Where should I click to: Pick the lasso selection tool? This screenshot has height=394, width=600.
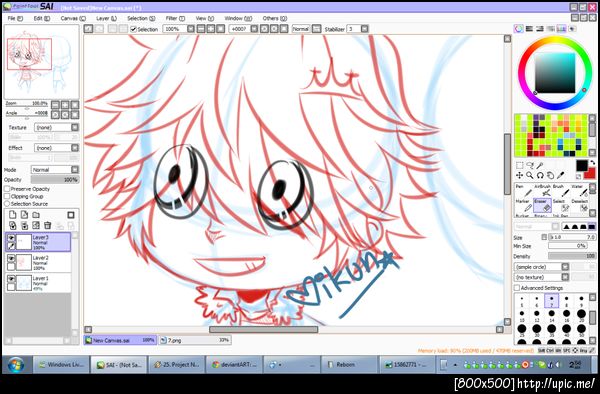(x=530, y=165)
